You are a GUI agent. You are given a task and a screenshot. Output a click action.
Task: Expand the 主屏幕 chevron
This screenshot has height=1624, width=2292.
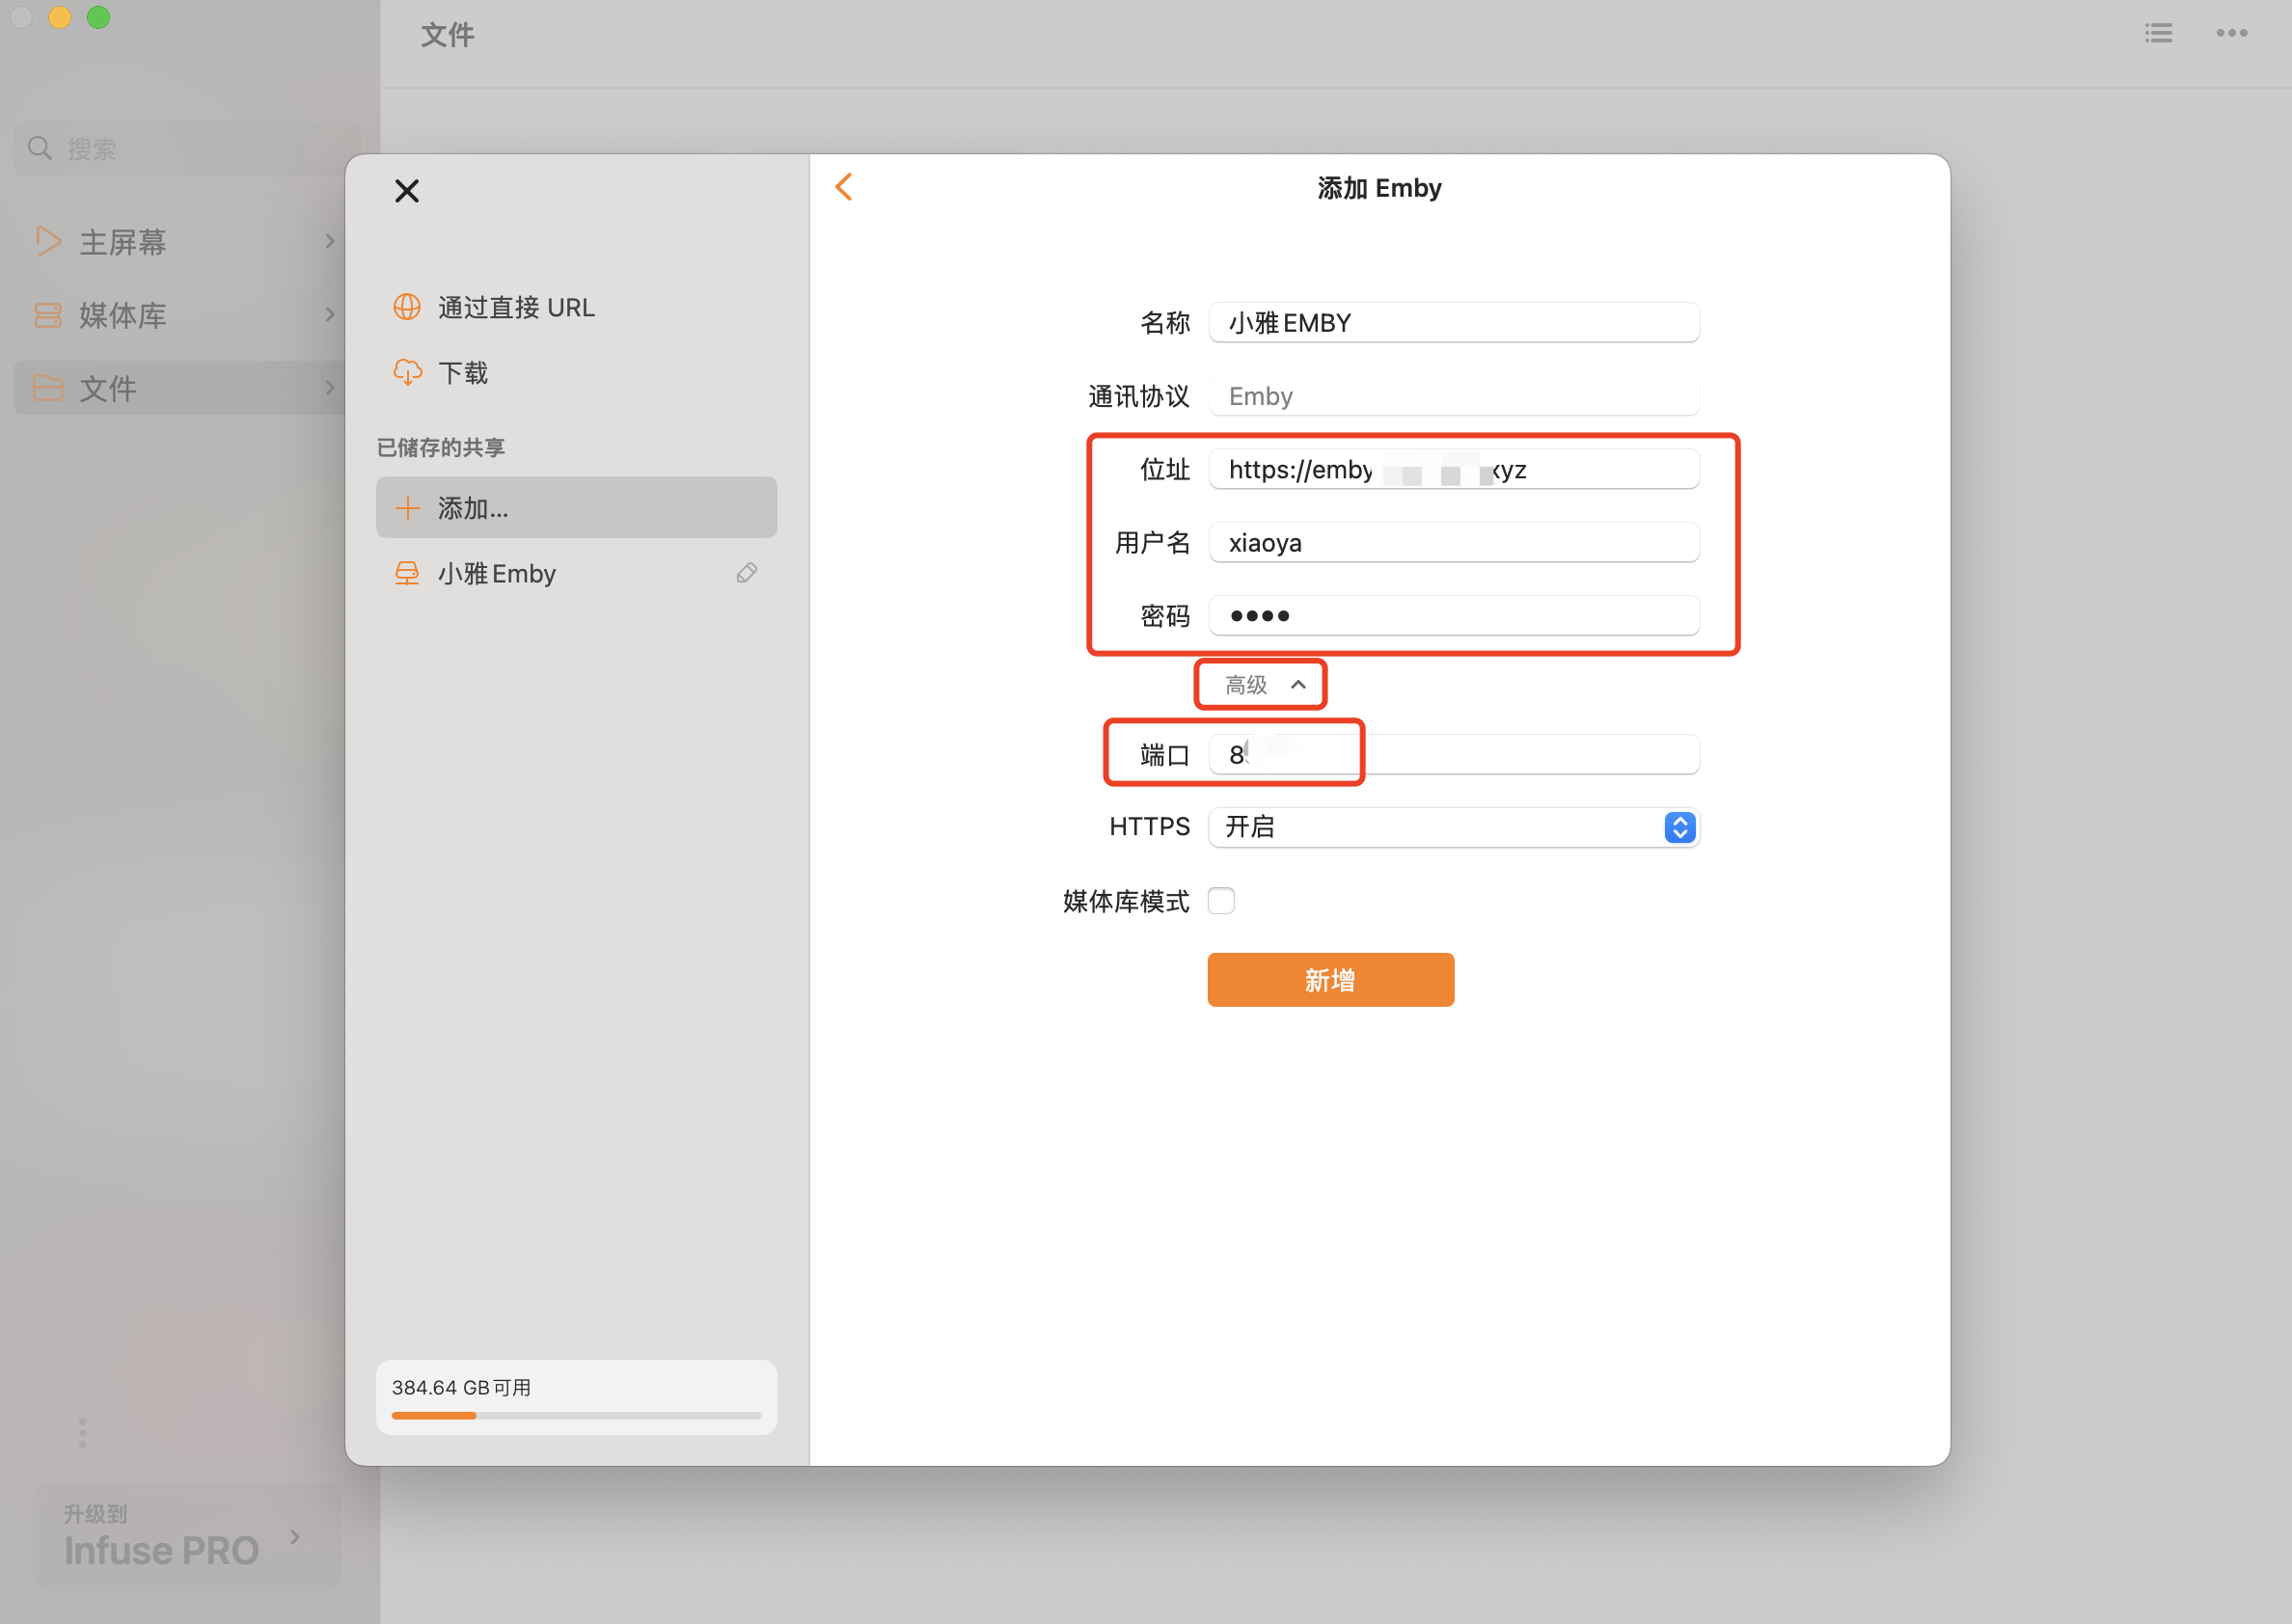[330, 241]
